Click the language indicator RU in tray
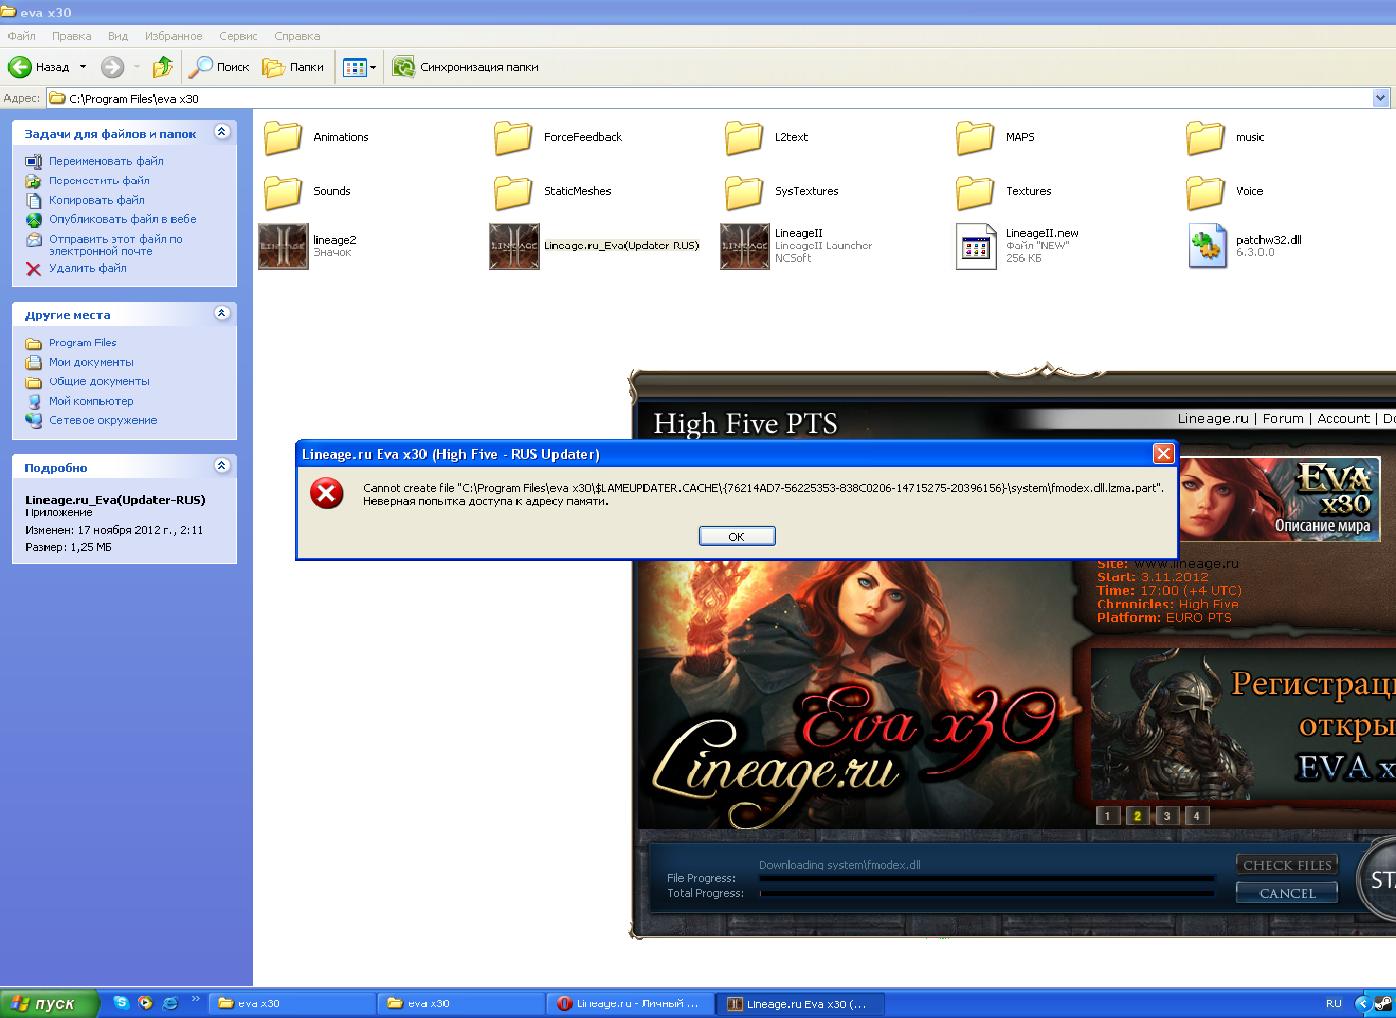This screenshot has height=1018, width=1396. 1333,1003
